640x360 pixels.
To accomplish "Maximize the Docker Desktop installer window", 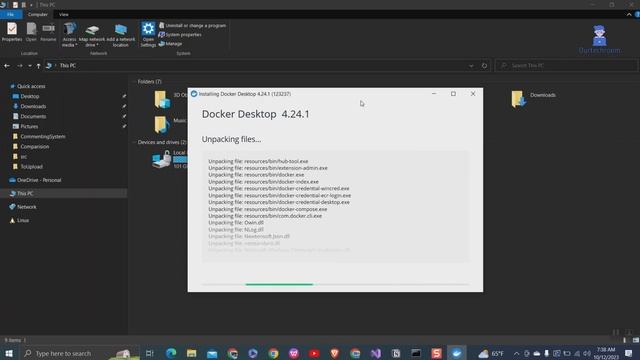I will 453,94.
